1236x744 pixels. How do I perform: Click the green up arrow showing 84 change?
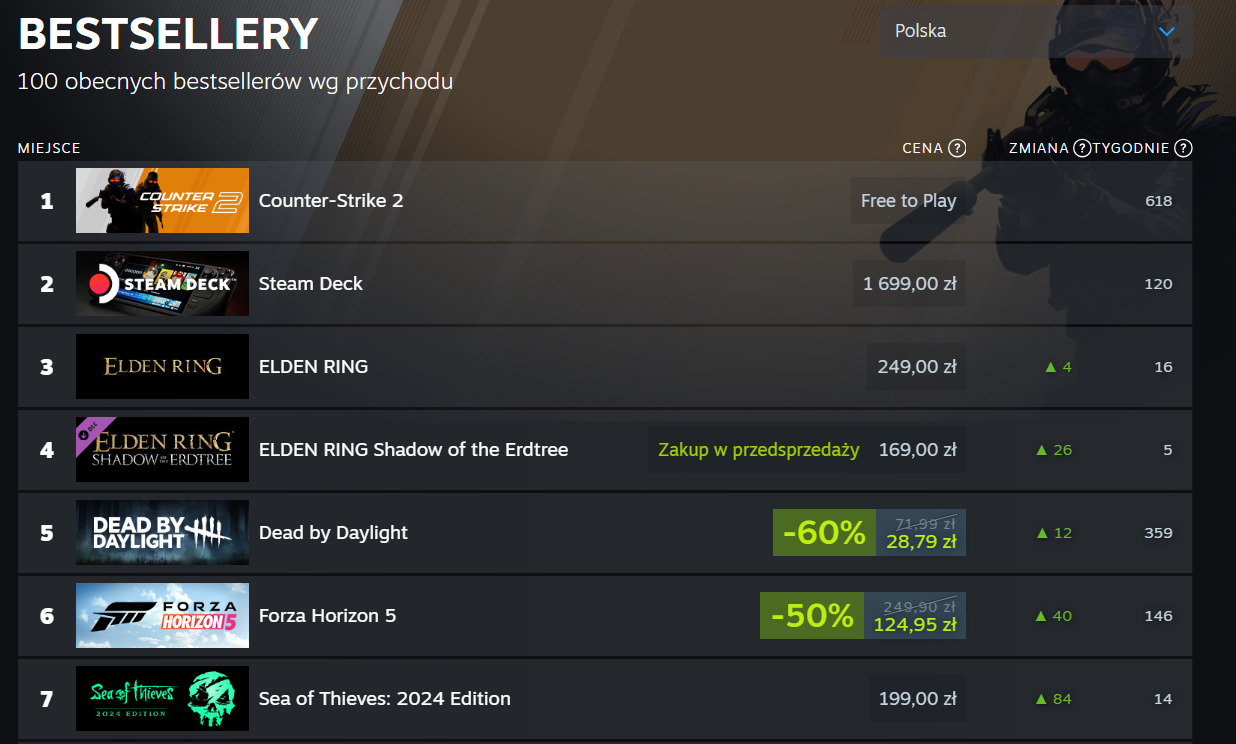coord(1041,699)
